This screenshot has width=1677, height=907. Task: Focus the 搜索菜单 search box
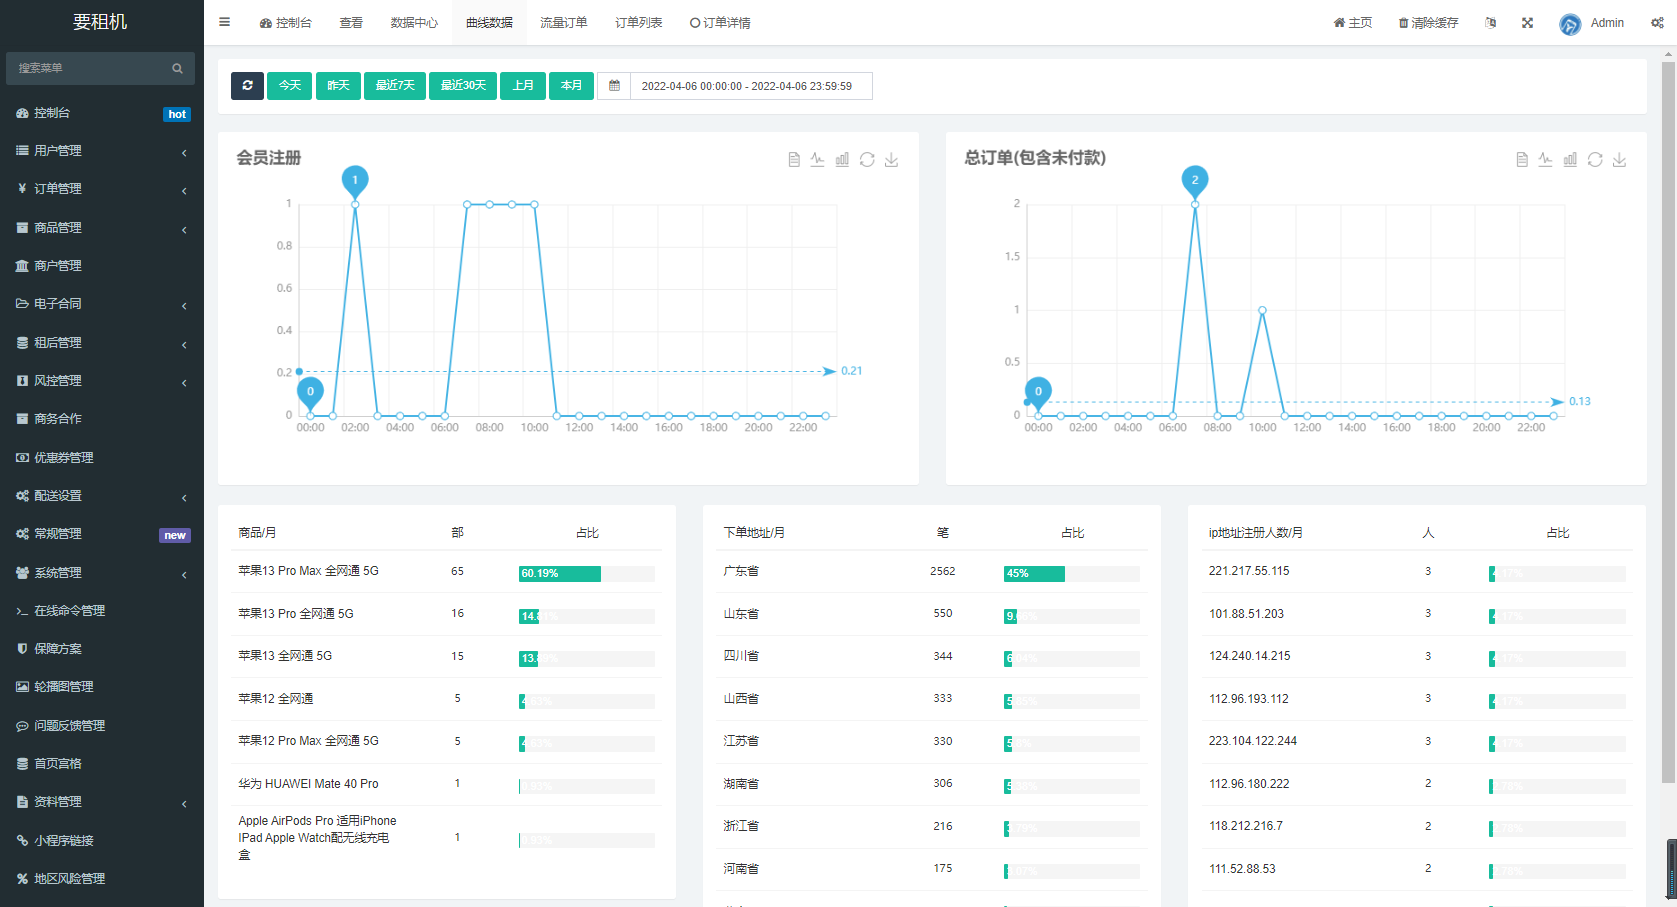coord(88,68)
